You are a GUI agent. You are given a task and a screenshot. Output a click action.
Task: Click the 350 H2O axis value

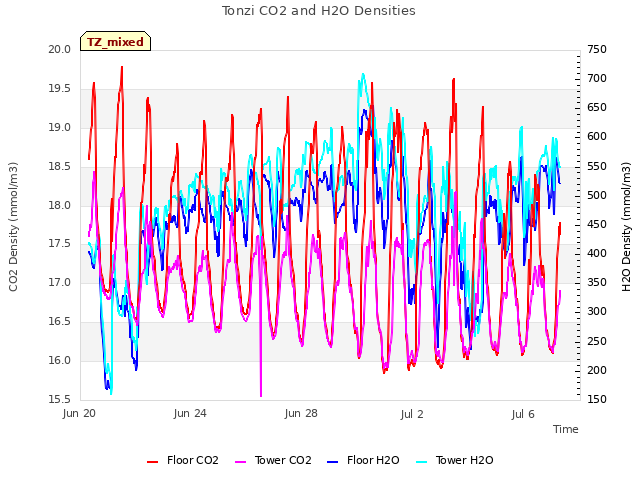click(x=597, y=282)
